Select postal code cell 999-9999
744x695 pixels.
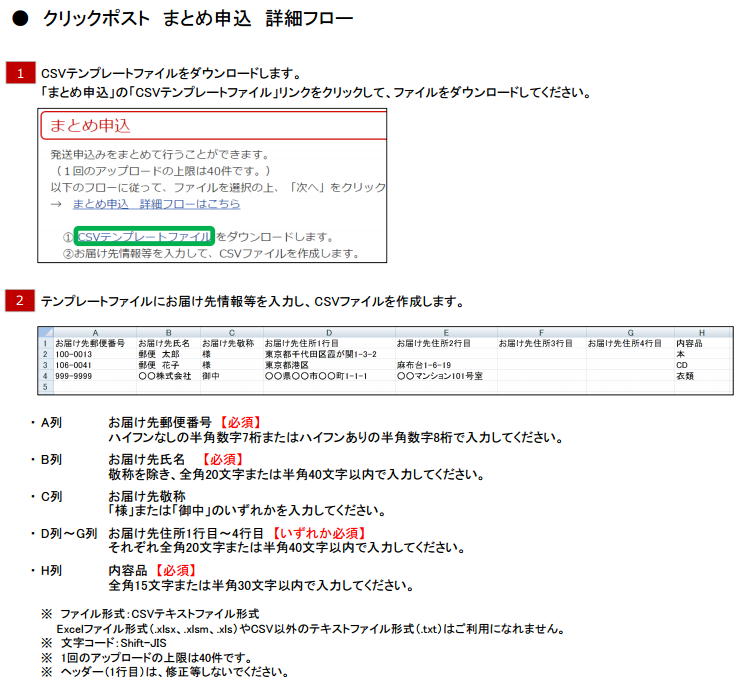pos(95,376)
